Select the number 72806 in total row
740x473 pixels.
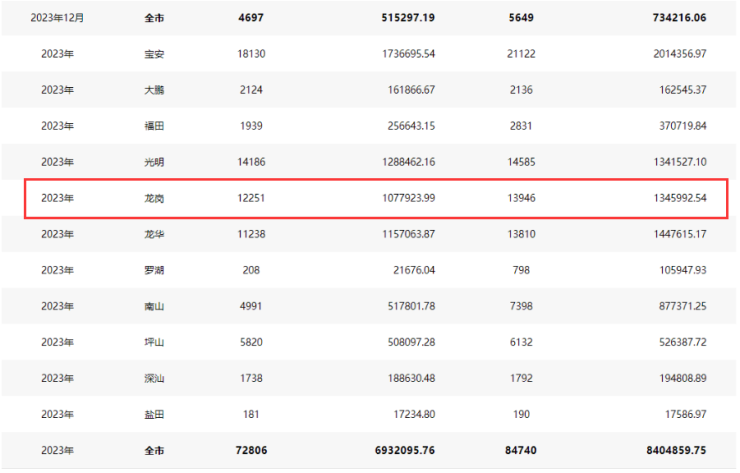coord(251,450)
